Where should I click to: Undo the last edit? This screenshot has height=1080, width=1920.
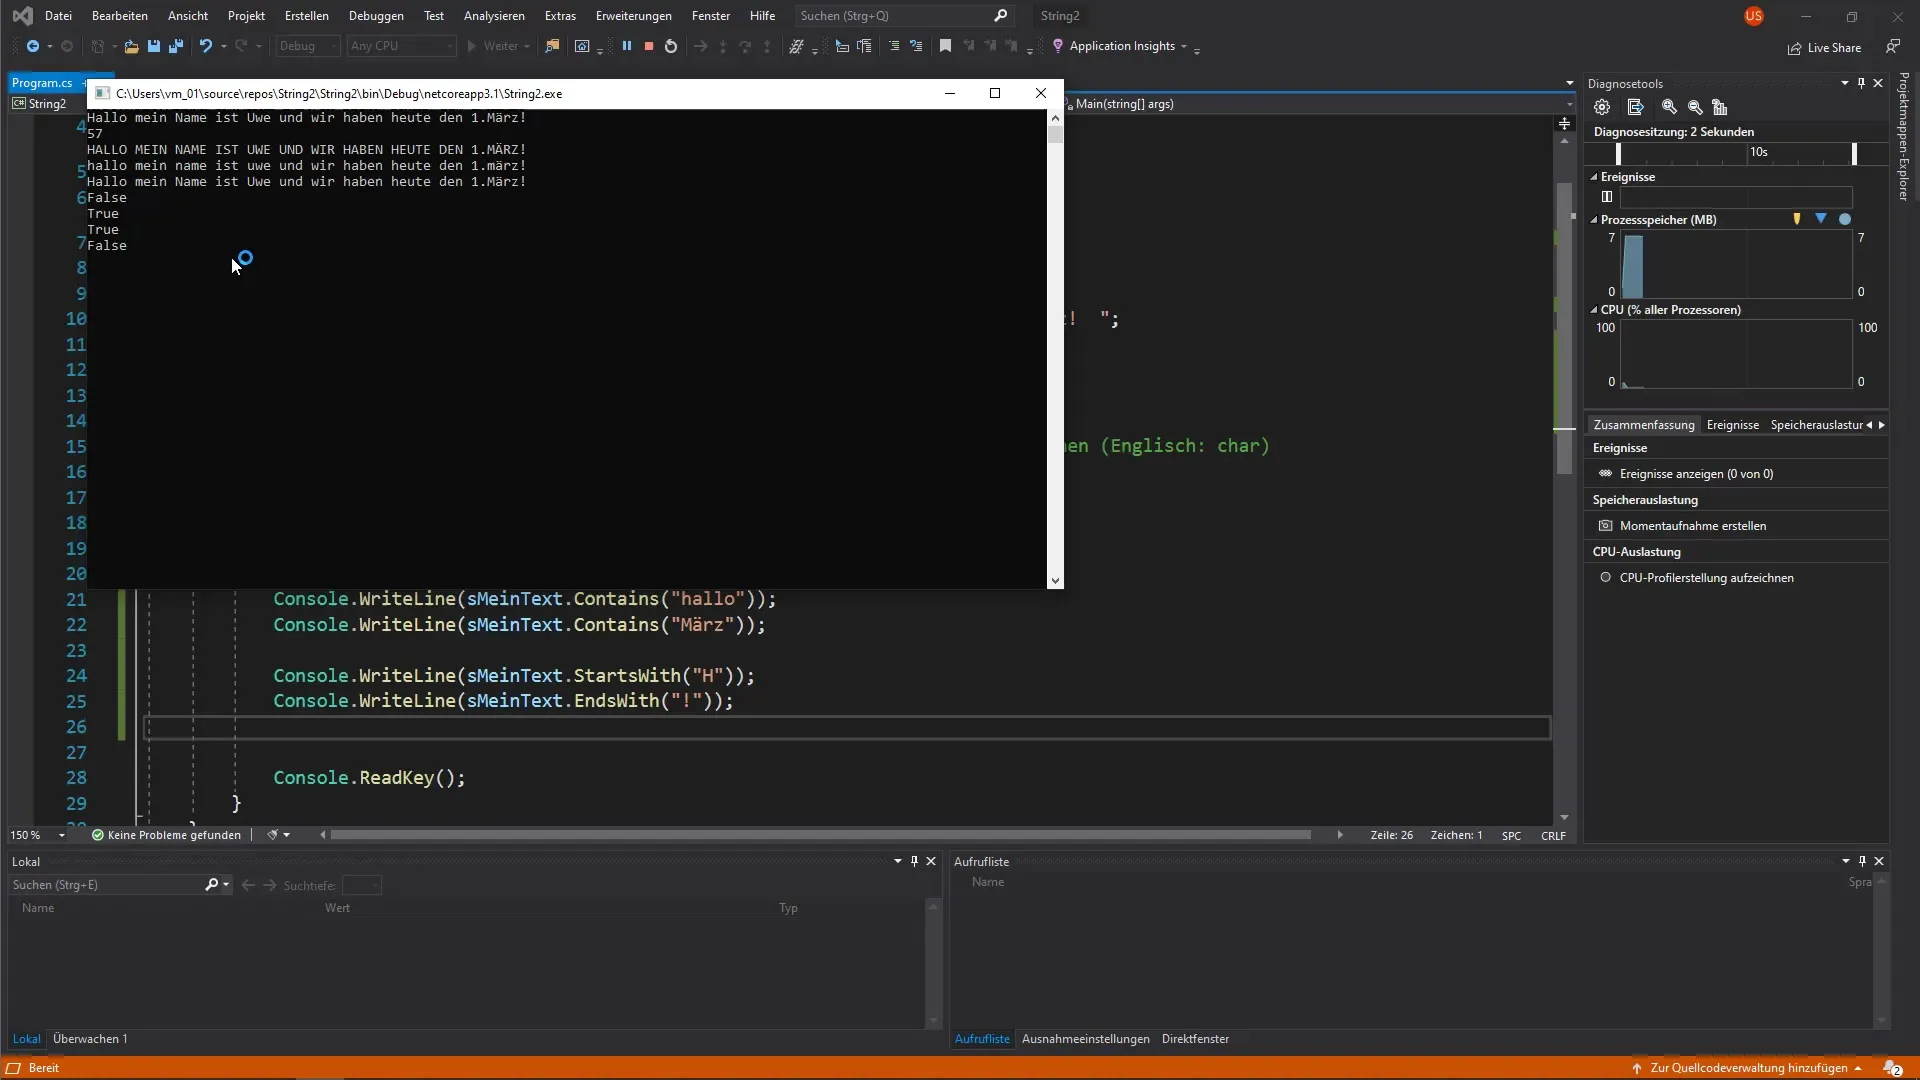click(x=206, y=46)
